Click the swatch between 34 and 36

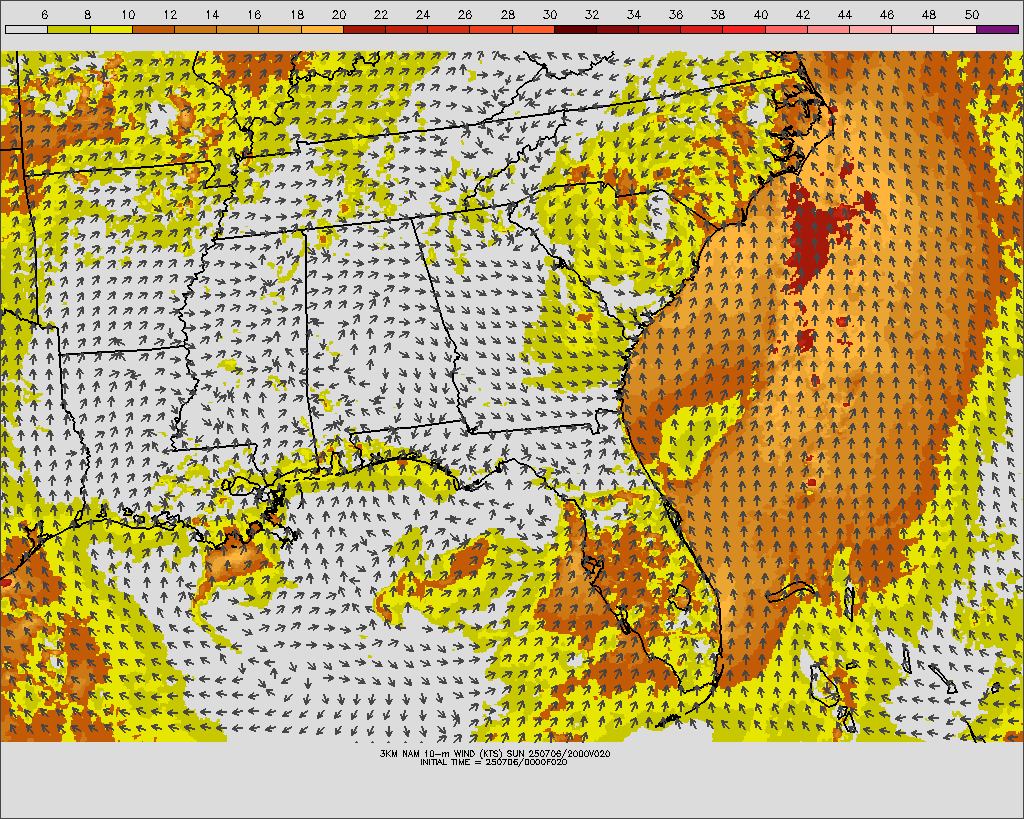tap(660, 29)
